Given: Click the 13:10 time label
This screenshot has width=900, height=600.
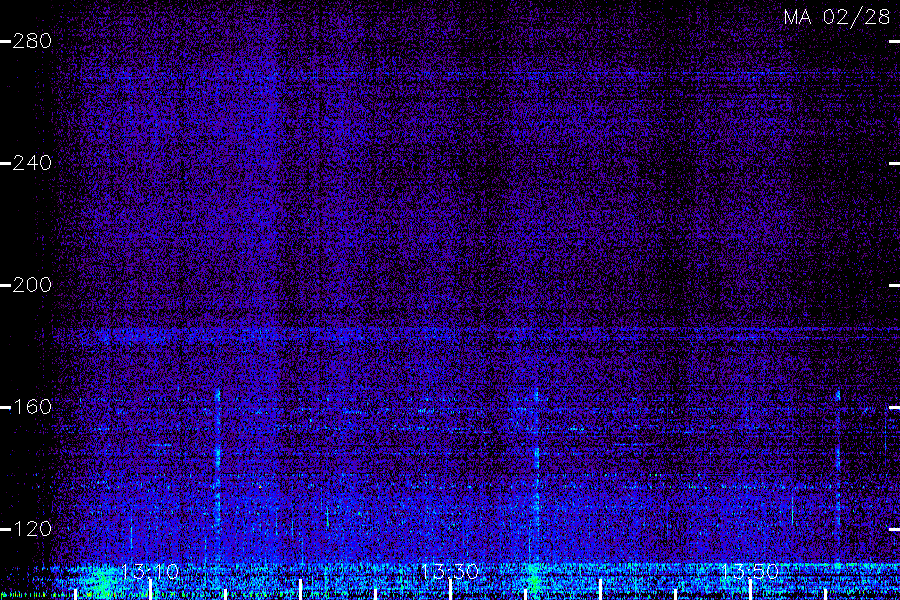Looking at the screenshot, I should coord(150,571).
